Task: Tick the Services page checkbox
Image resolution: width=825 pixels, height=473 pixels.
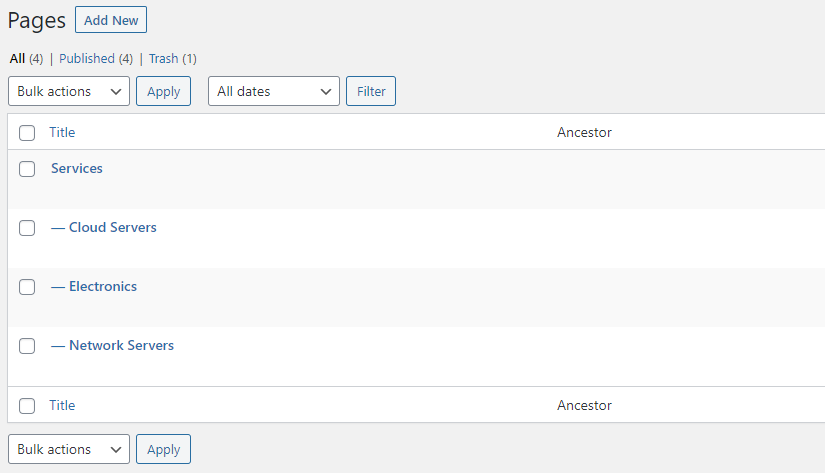Action: 27,169
